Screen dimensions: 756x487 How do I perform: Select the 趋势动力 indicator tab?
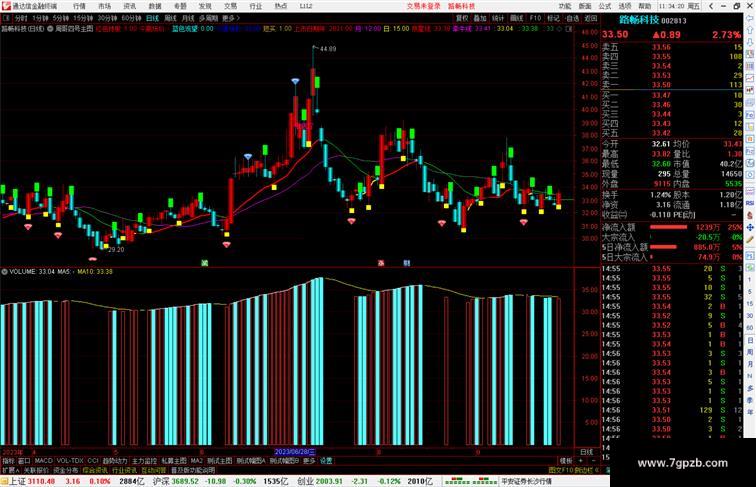pyautogui.click(x=115, y=461)
